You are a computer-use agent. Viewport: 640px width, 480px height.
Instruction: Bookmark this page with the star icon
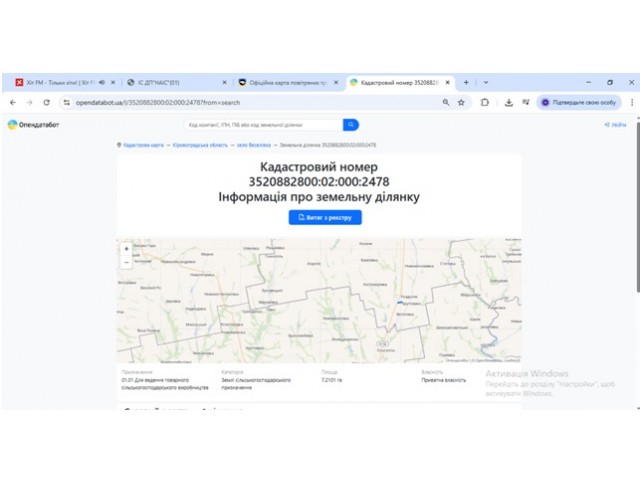pos(461,102)
